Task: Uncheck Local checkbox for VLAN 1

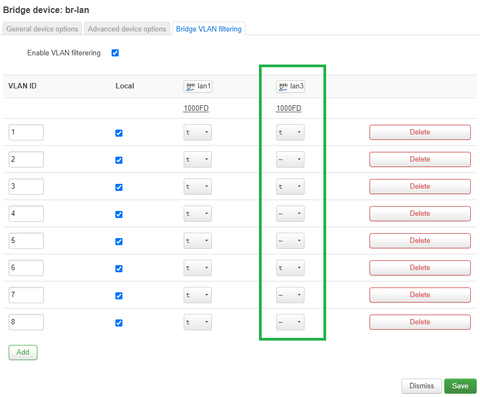Action: point(119,133)
